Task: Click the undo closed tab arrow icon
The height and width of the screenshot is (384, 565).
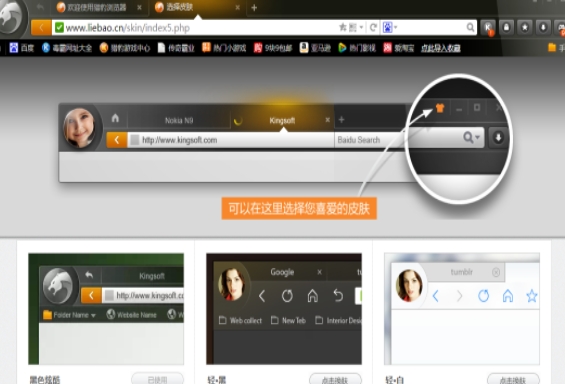Action: pos(40,7)
